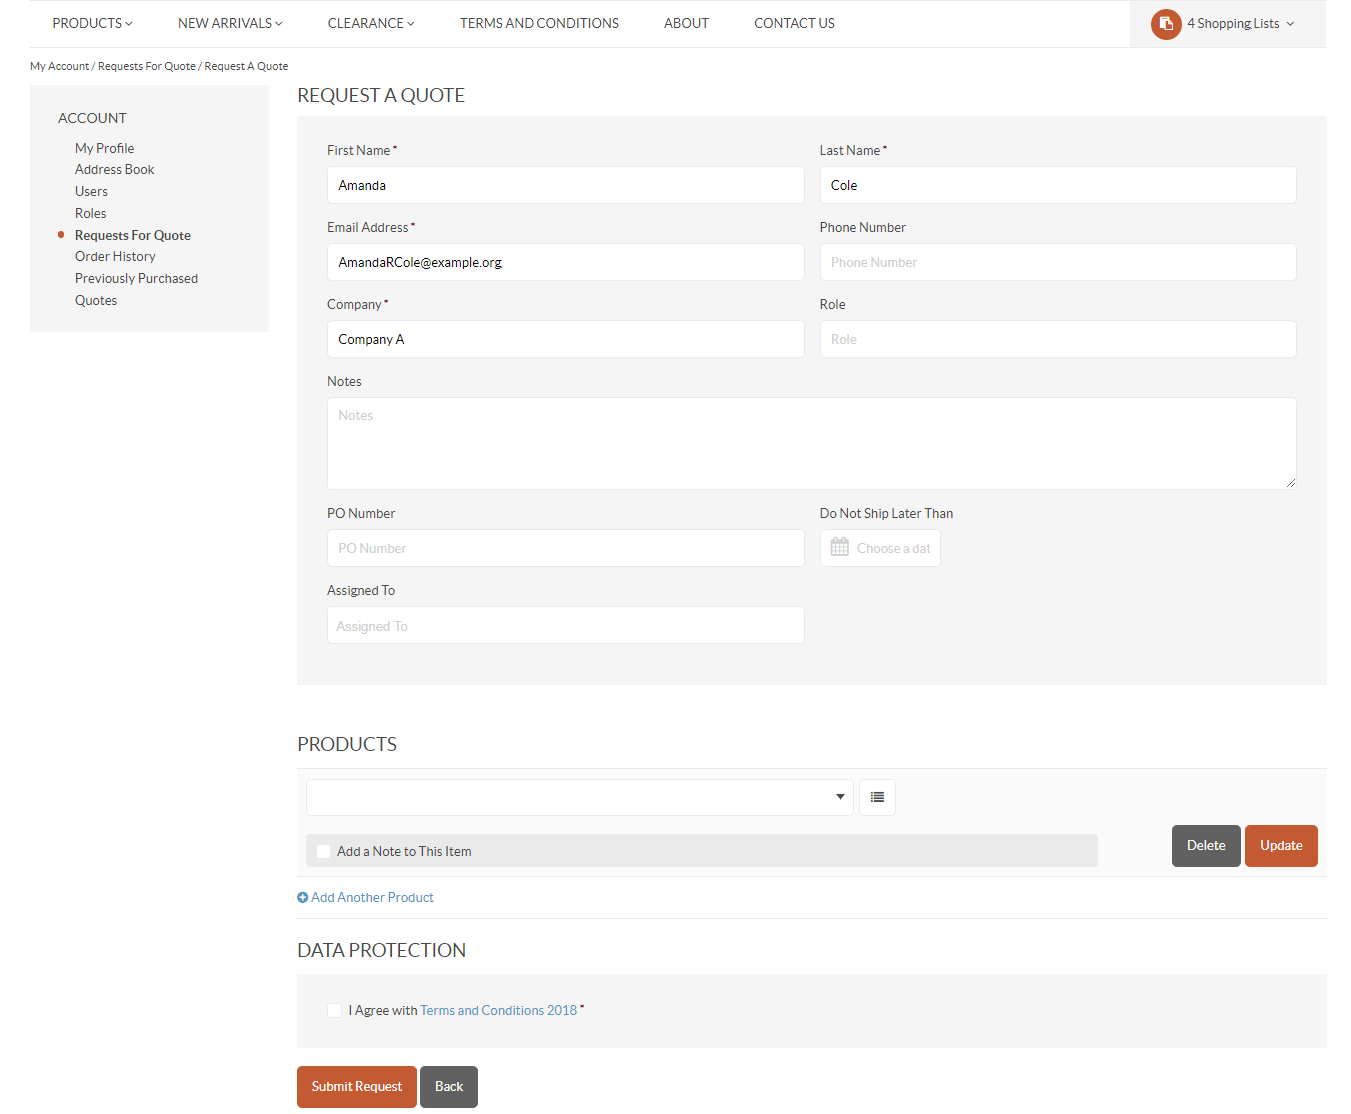Go to Users in account sidebar
This screenshot has height=1114, width=1351.
coord(91,192)
